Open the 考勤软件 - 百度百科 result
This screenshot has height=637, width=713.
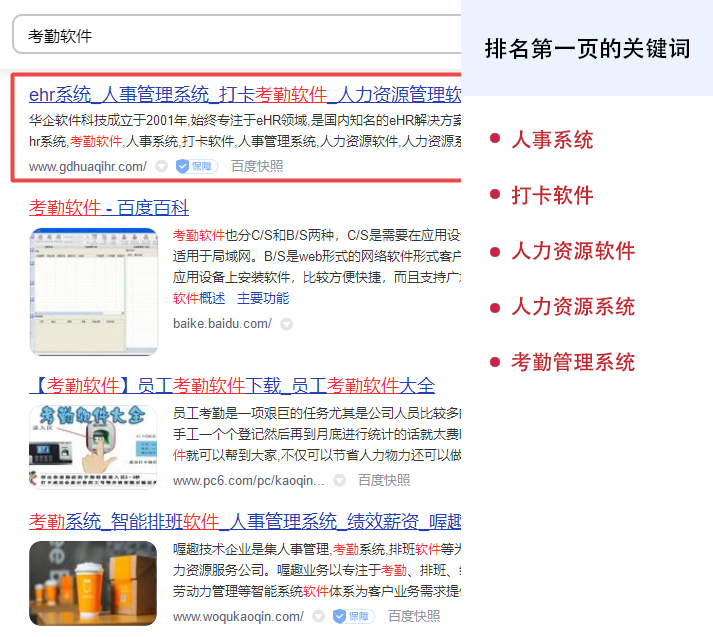tap(109, 207)
